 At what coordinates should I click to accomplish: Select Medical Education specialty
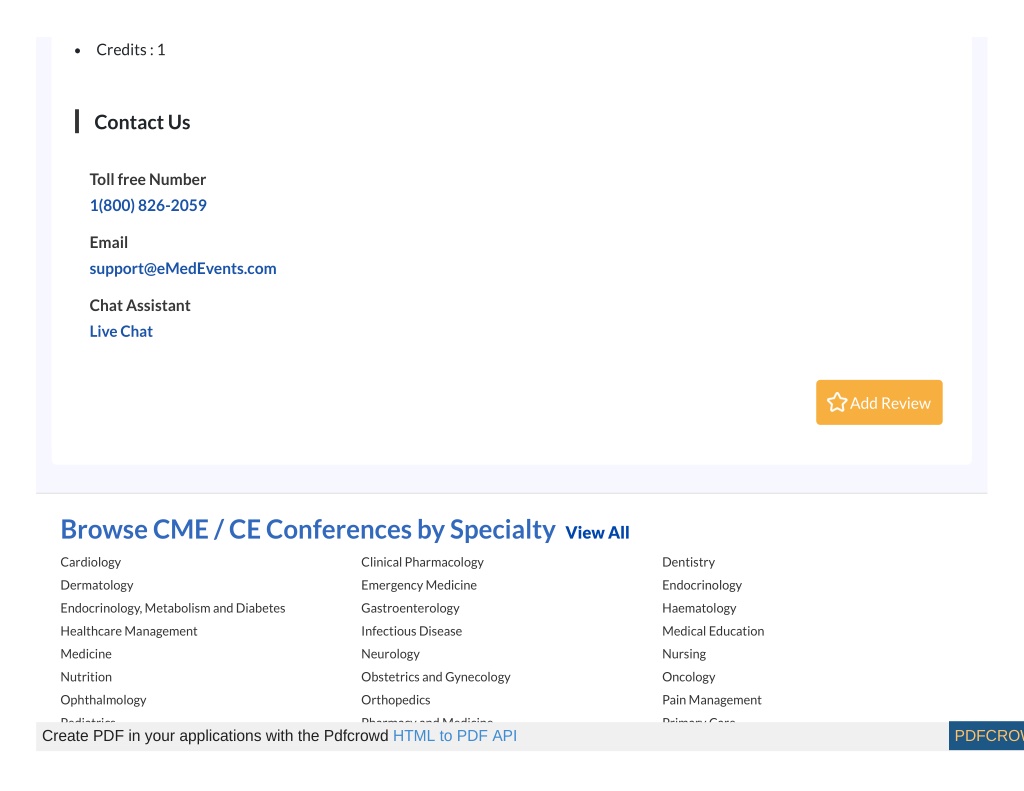point(713,631)
